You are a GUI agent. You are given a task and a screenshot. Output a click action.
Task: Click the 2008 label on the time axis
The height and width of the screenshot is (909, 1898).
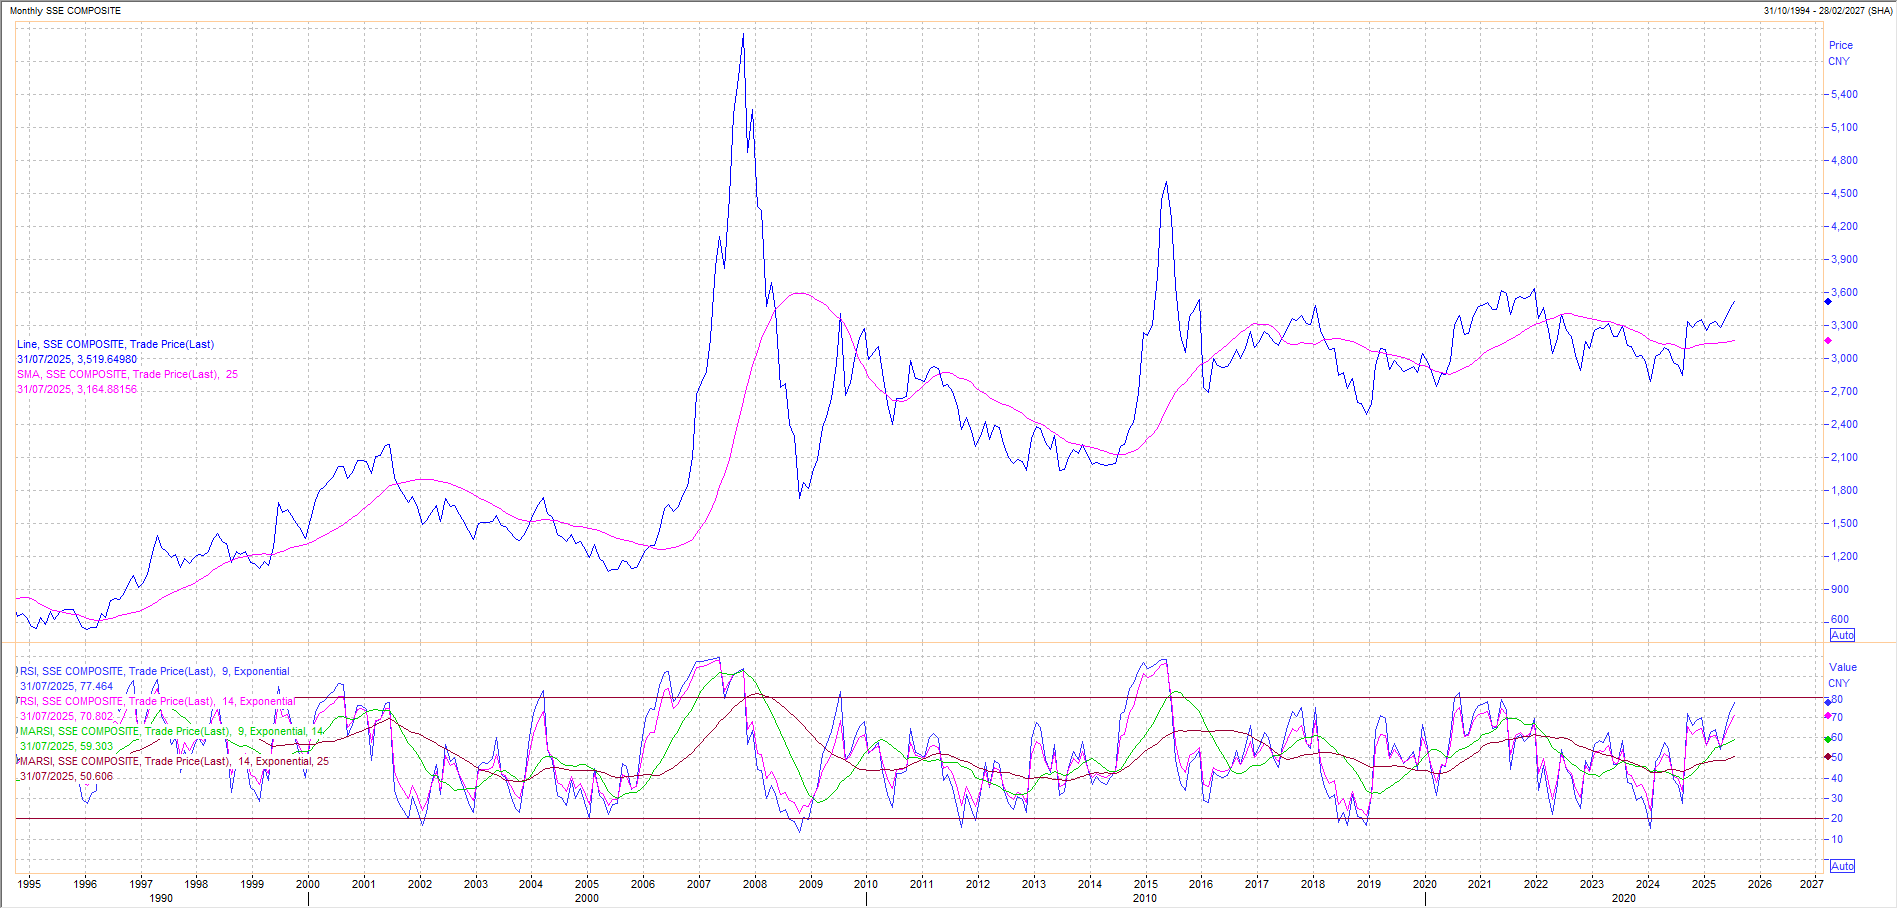(754, 884)
